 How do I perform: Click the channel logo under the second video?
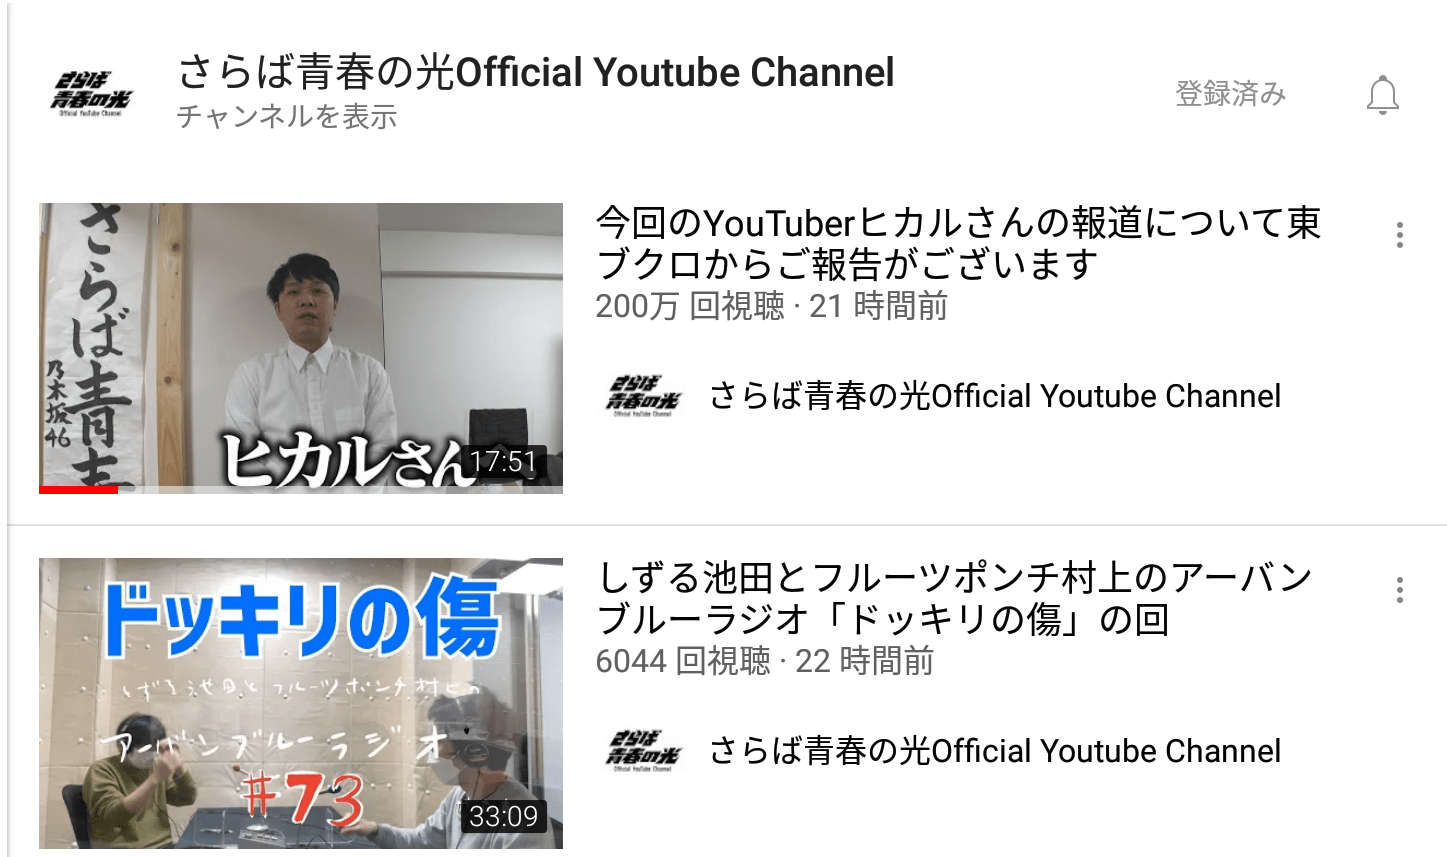click(x=643, y=751)
